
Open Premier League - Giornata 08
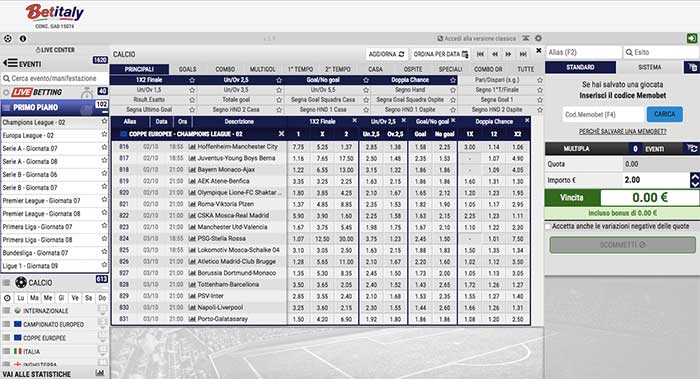point(42,214)
